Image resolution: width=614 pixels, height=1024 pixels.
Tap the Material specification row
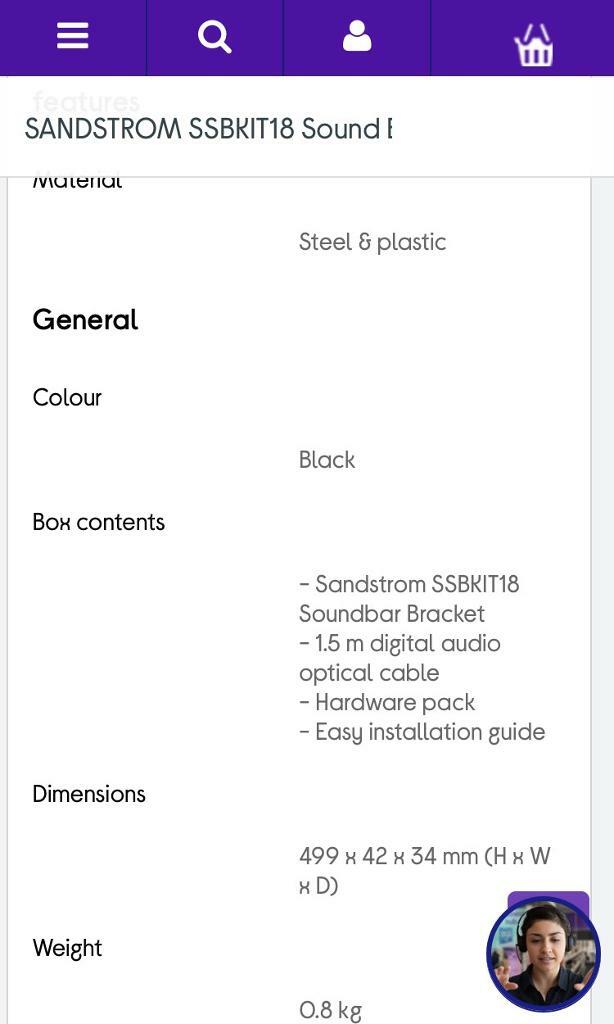tap(77, 180)
